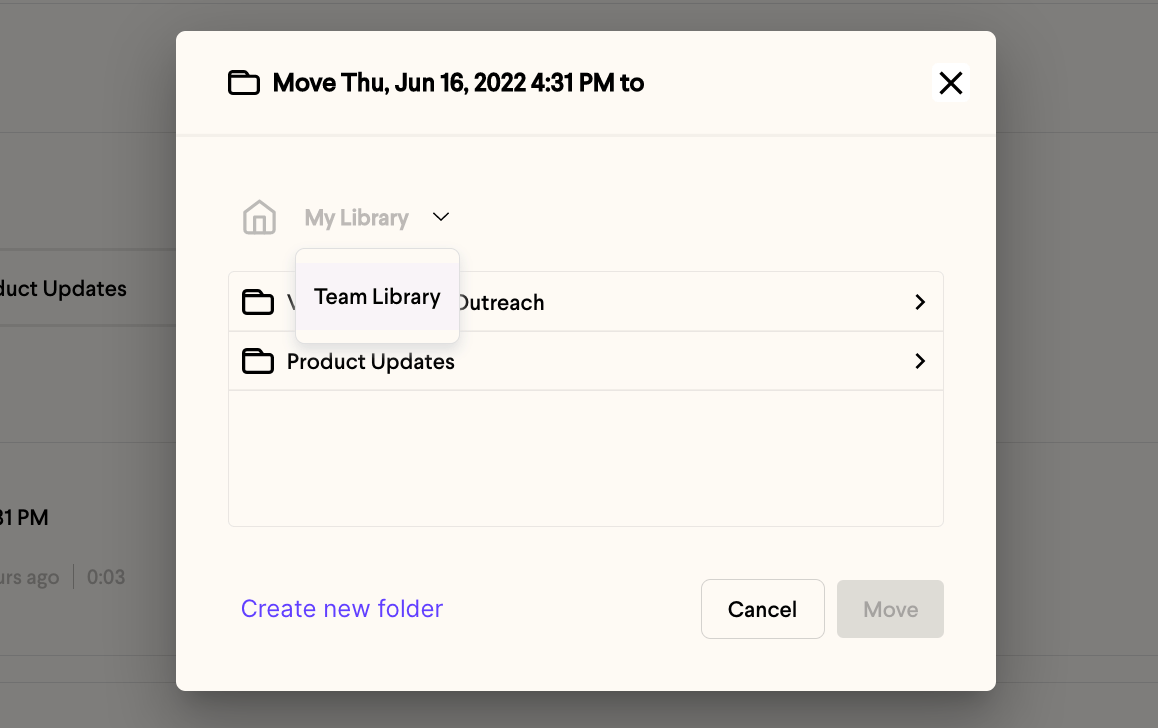
Task: Click the dialog title with the recording date
Action: pos(458,83)
